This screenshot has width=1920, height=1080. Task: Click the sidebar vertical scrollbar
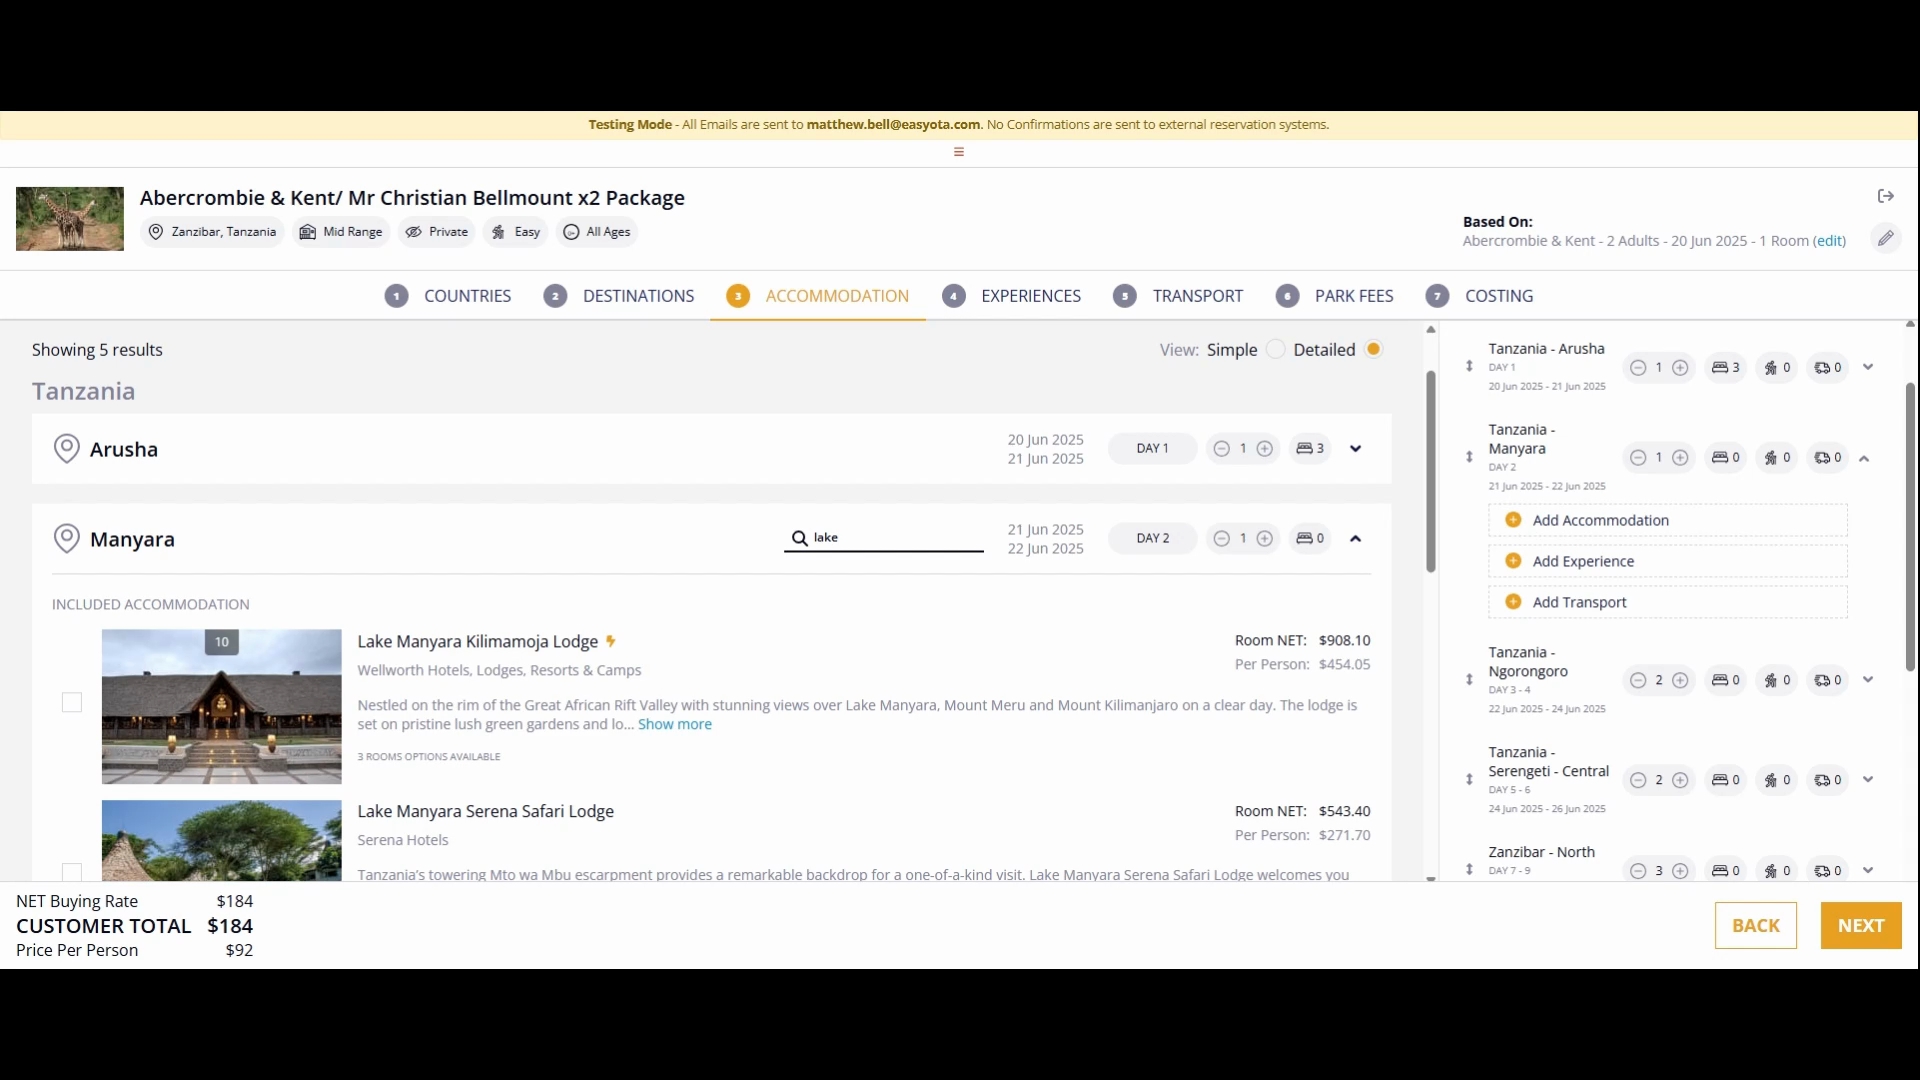click(1910, 527)
